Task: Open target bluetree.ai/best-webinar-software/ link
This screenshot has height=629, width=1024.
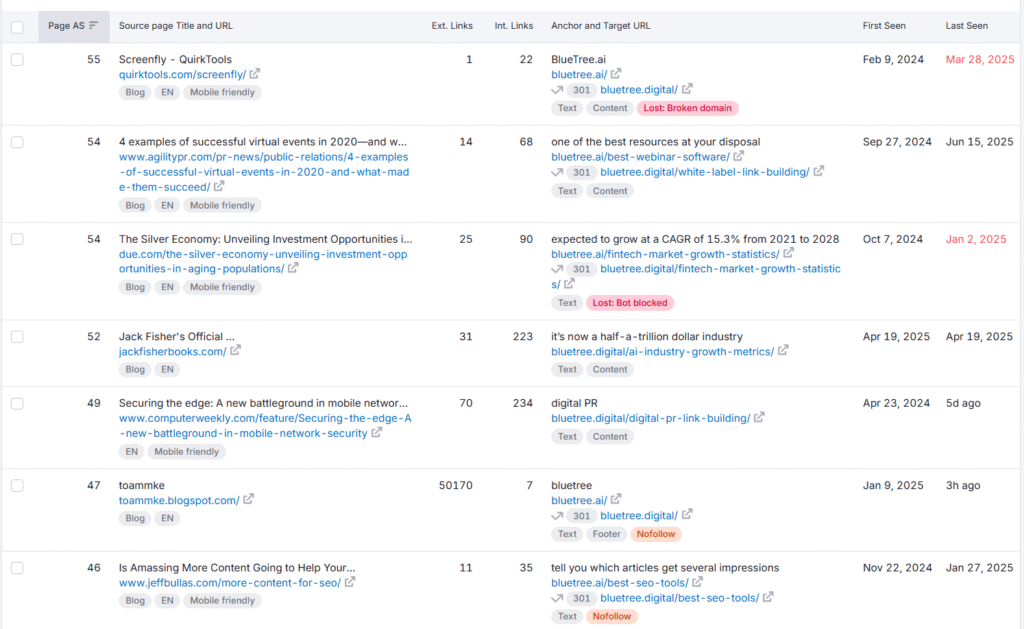Action: coord(640,157)
